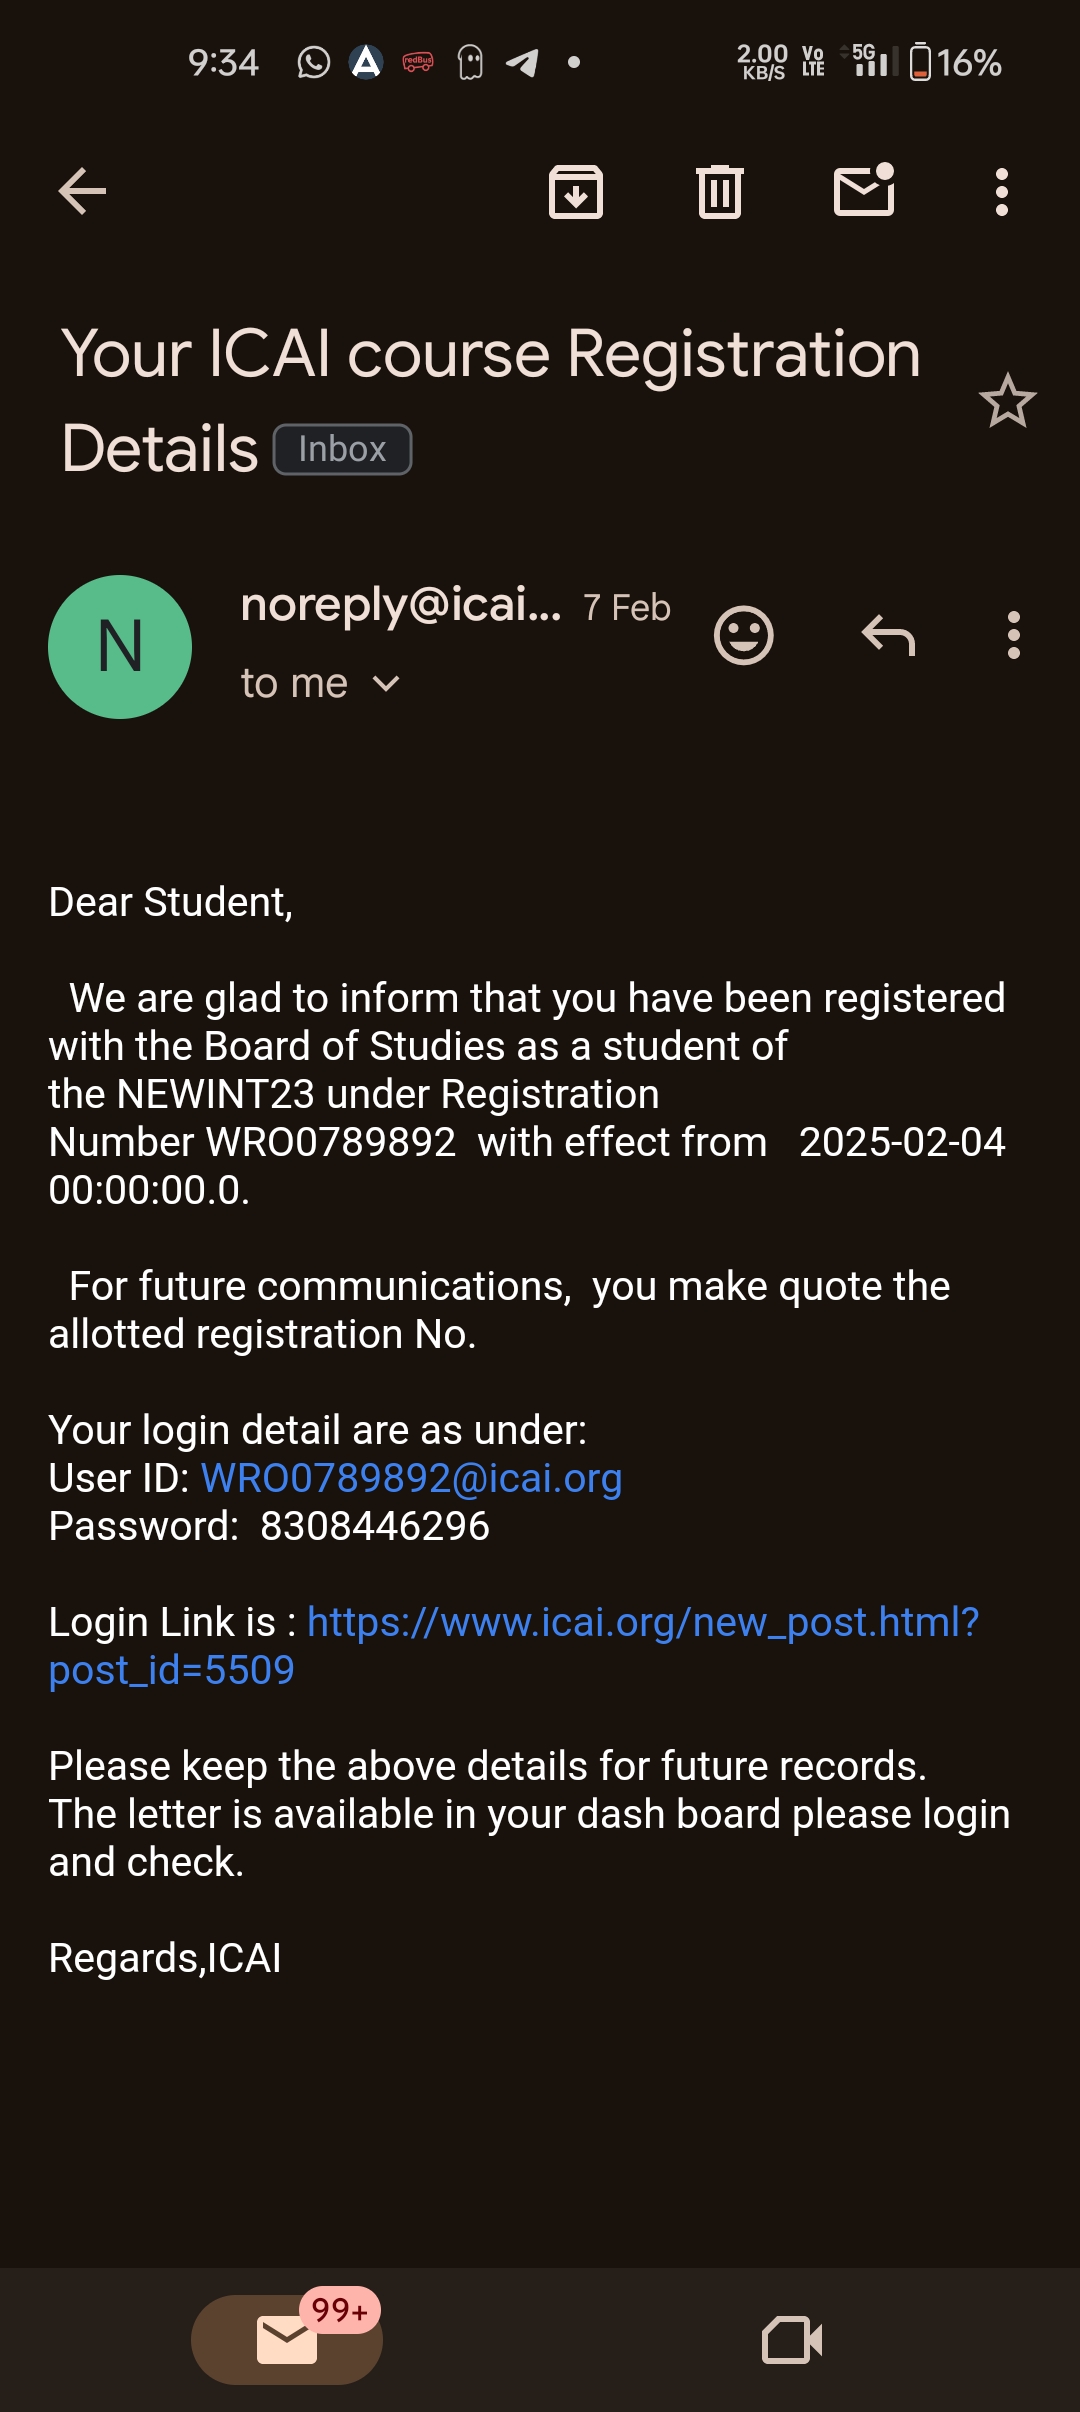Viewport: 1080px width, 2412px height.
Task: Tap the back arrow to leave email
Action: click(x=82, y=191)
